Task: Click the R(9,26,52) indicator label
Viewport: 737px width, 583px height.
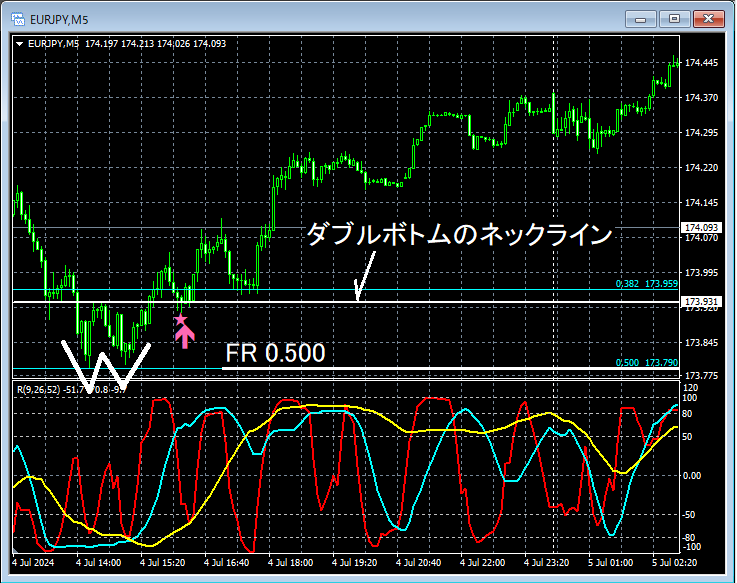Action: click(x=39, y=390)
